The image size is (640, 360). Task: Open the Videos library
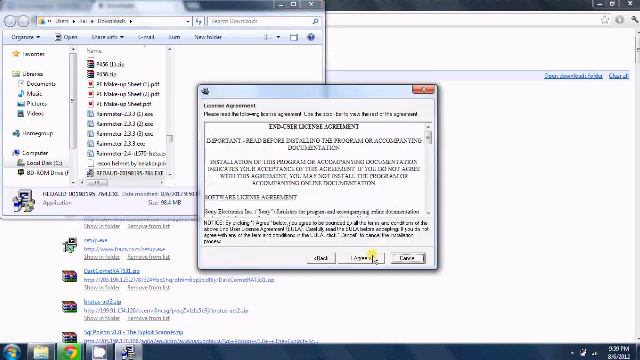pyautogui.click(x=35, y=113)
